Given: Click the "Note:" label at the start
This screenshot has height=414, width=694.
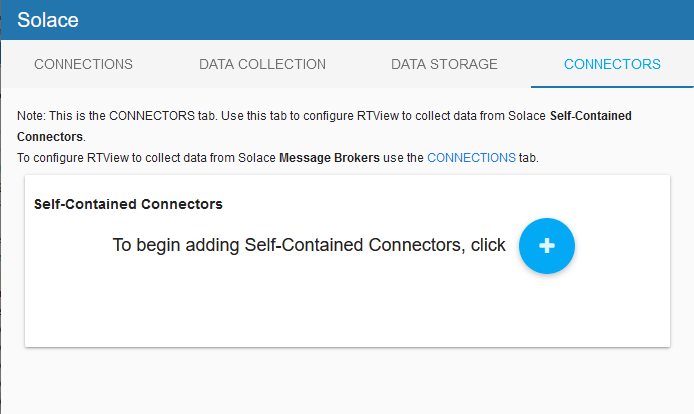Looking at the screenshot, I should (x=31, y=117).
